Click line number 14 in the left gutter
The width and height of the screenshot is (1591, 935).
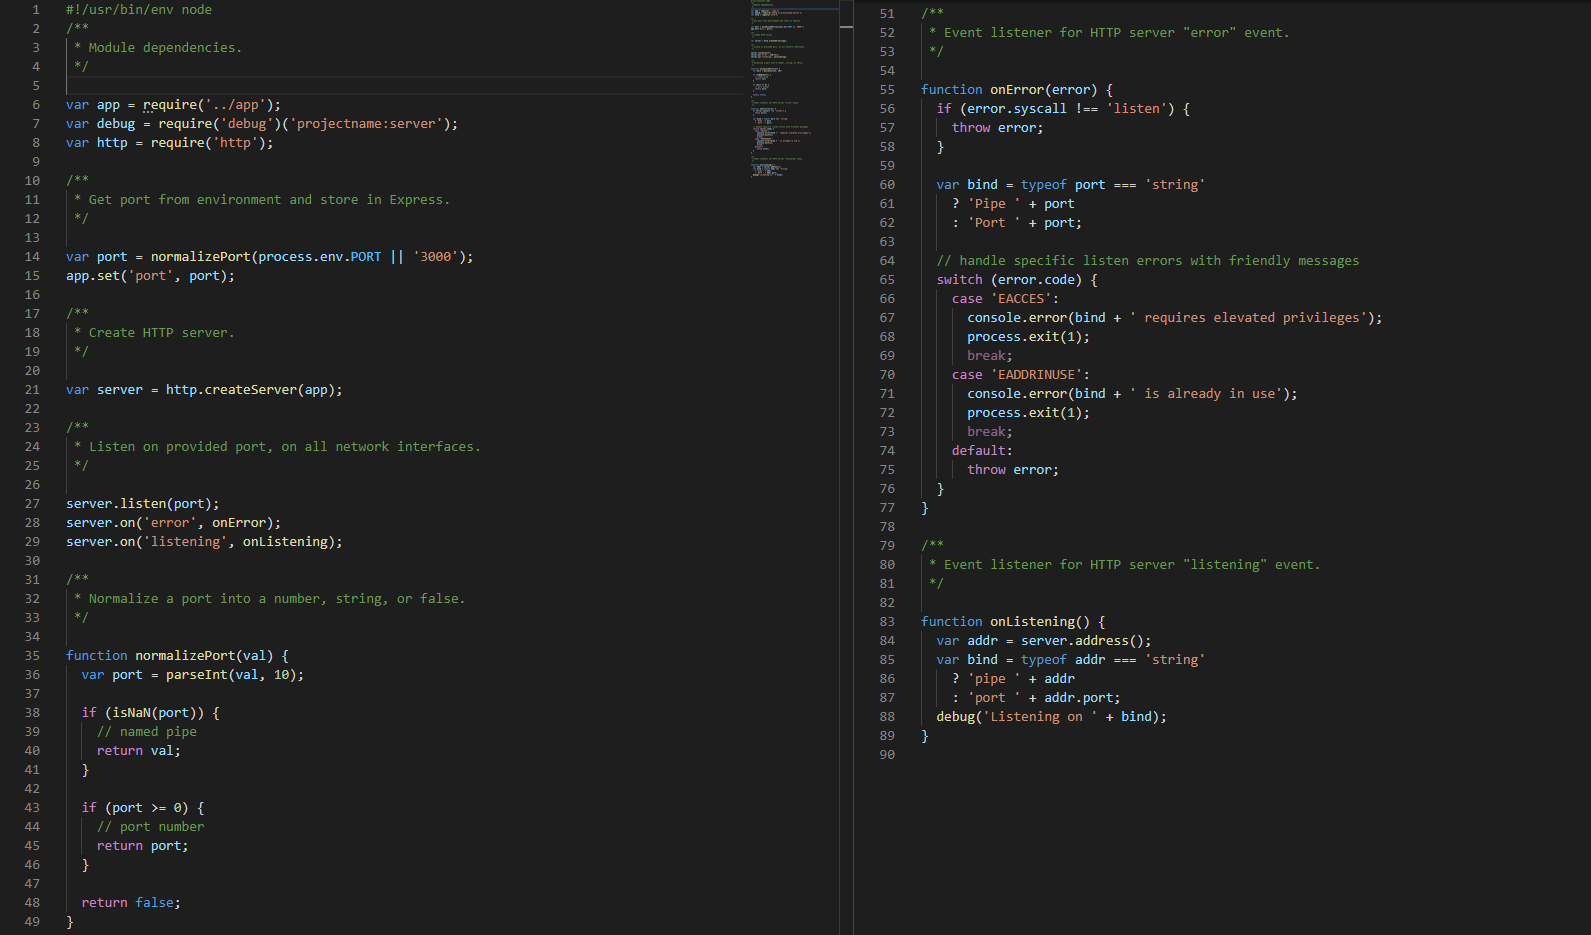[x=32, y=256]
